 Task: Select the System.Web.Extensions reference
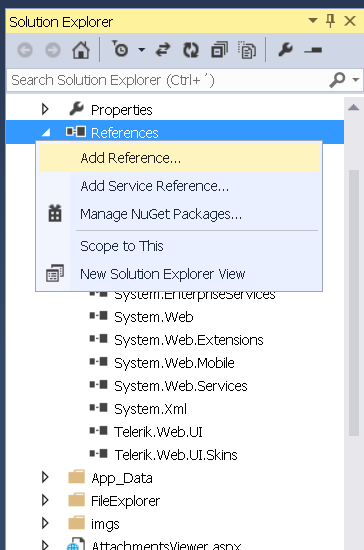point(189,340)
